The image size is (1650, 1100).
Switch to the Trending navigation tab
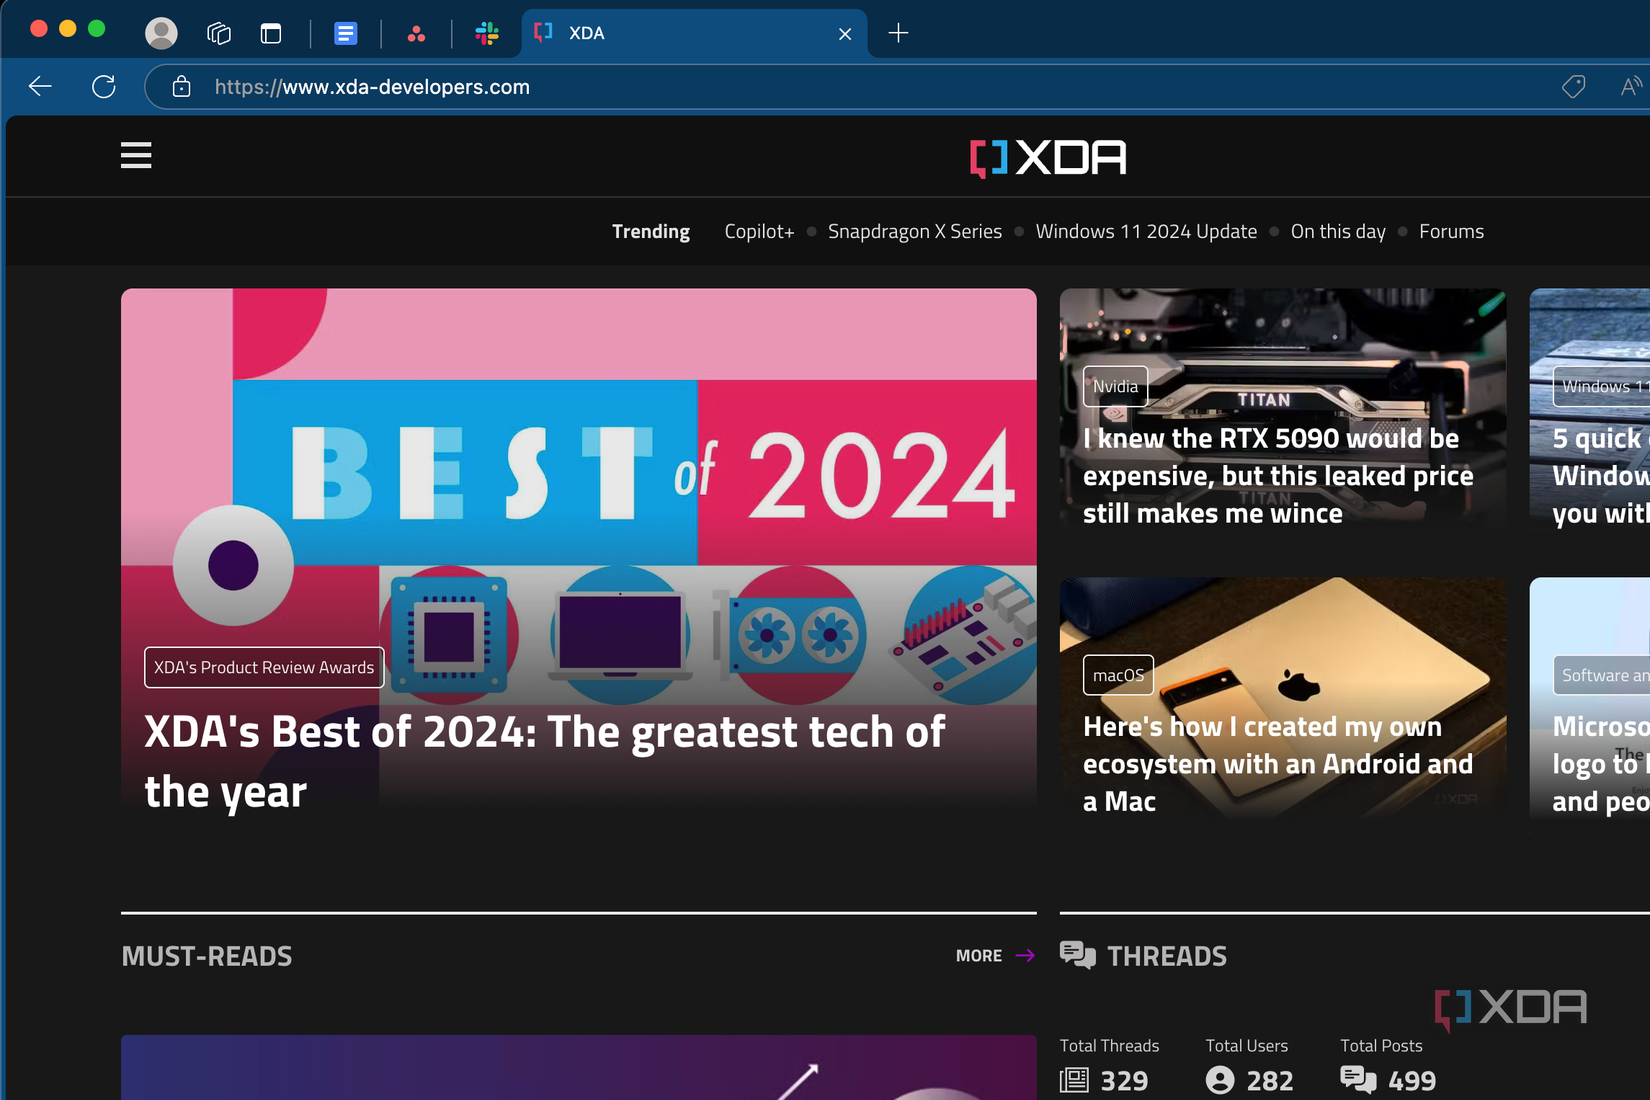pyautogui.click(x=650, y=231)
